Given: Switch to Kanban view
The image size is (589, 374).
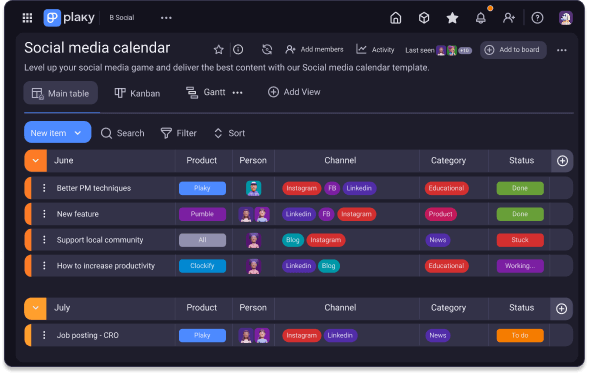Looking at the screenshot, I should [137, 93].
